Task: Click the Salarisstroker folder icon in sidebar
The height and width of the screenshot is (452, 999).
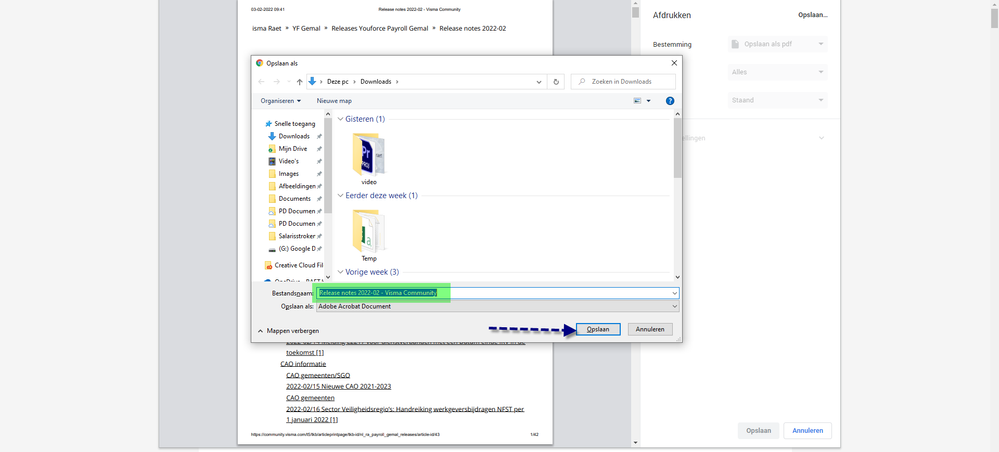Action: click(272, 236)
